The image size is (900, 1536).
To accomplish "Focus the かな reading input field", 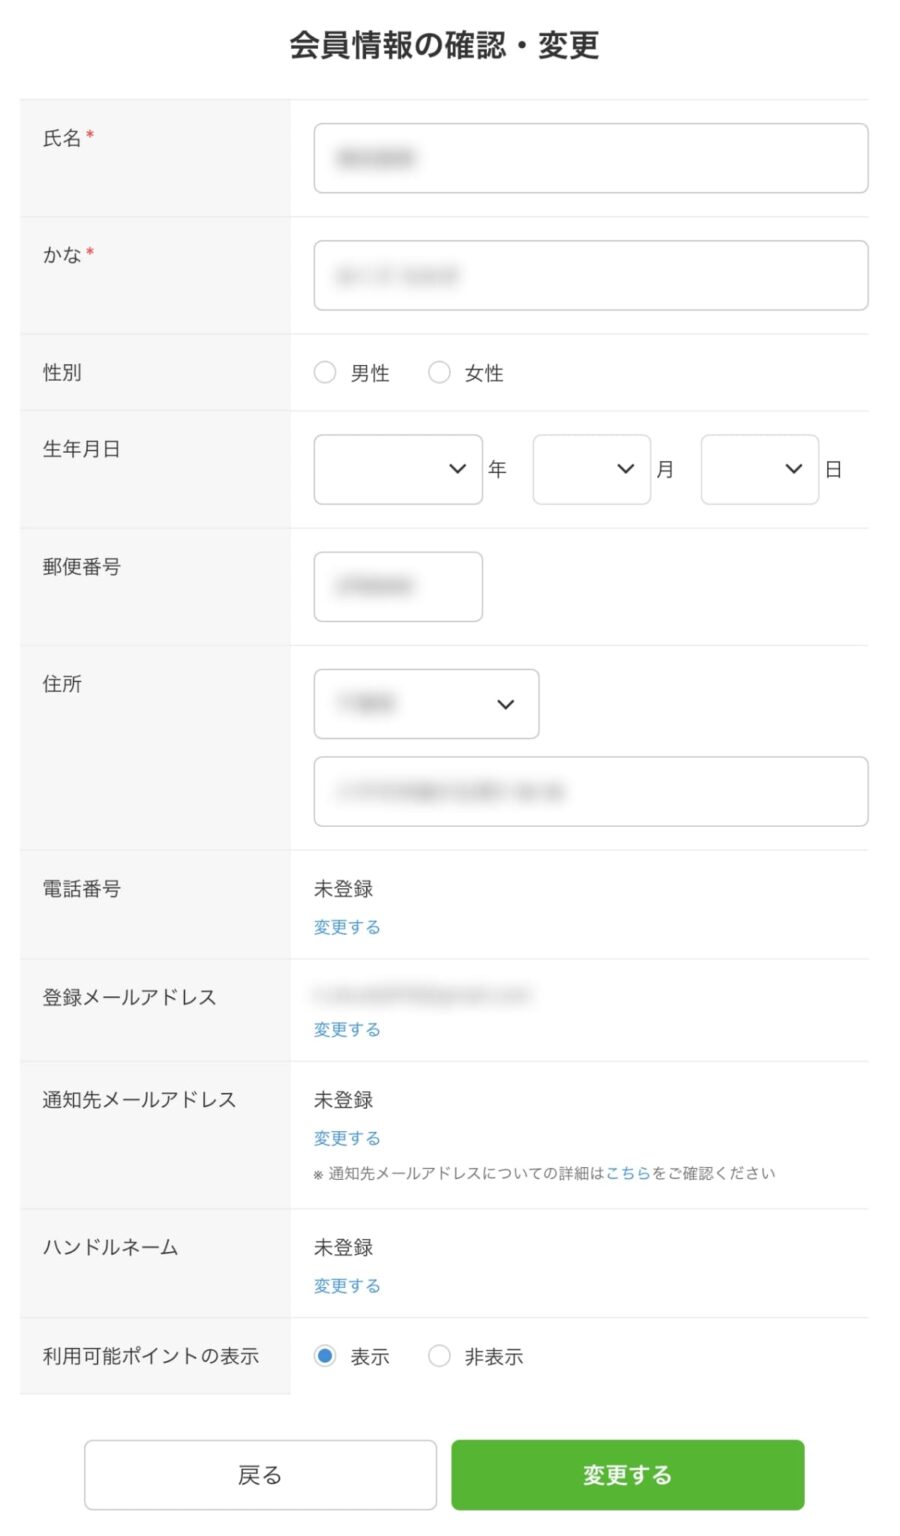I will click(590, 275).
